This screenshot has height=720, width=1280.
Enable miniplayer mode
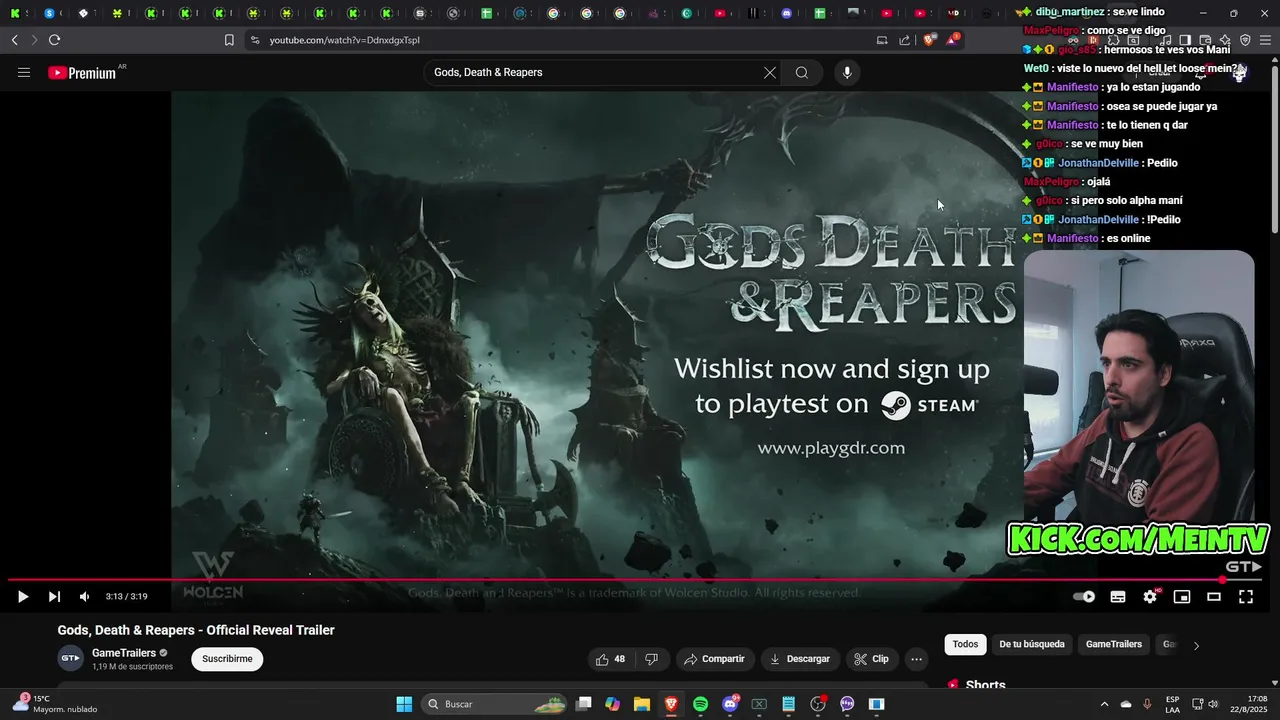pyautogui.click(x=1182, y=597)
